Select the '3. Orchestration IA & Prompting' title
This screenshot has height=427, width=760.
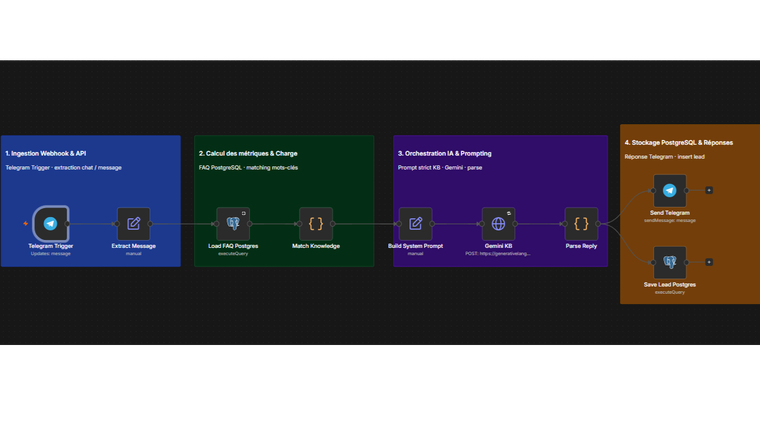[x=444, y=154]
